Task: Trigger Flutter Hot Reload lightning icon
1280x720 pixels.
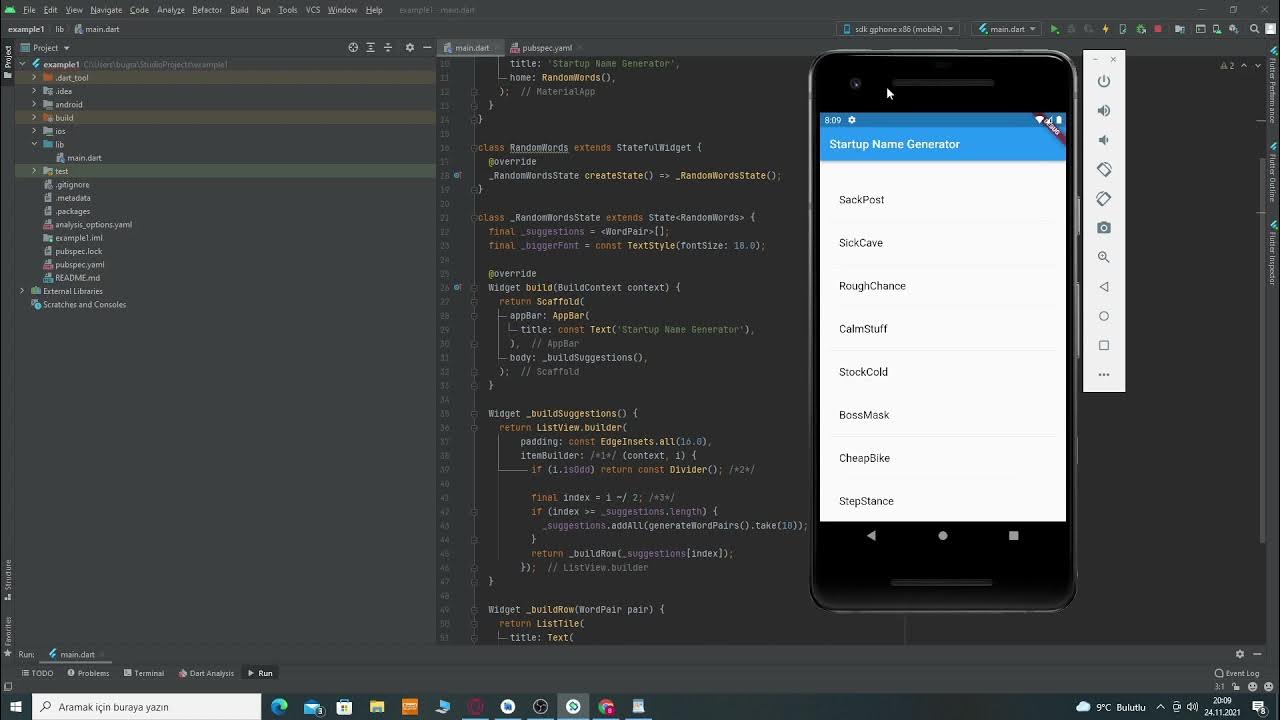Action: pyautogui.click(x=1107, y=29)
